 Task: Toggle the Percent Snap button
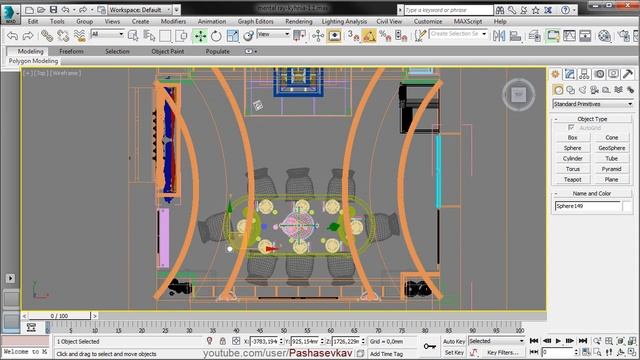tap(385, 36)
